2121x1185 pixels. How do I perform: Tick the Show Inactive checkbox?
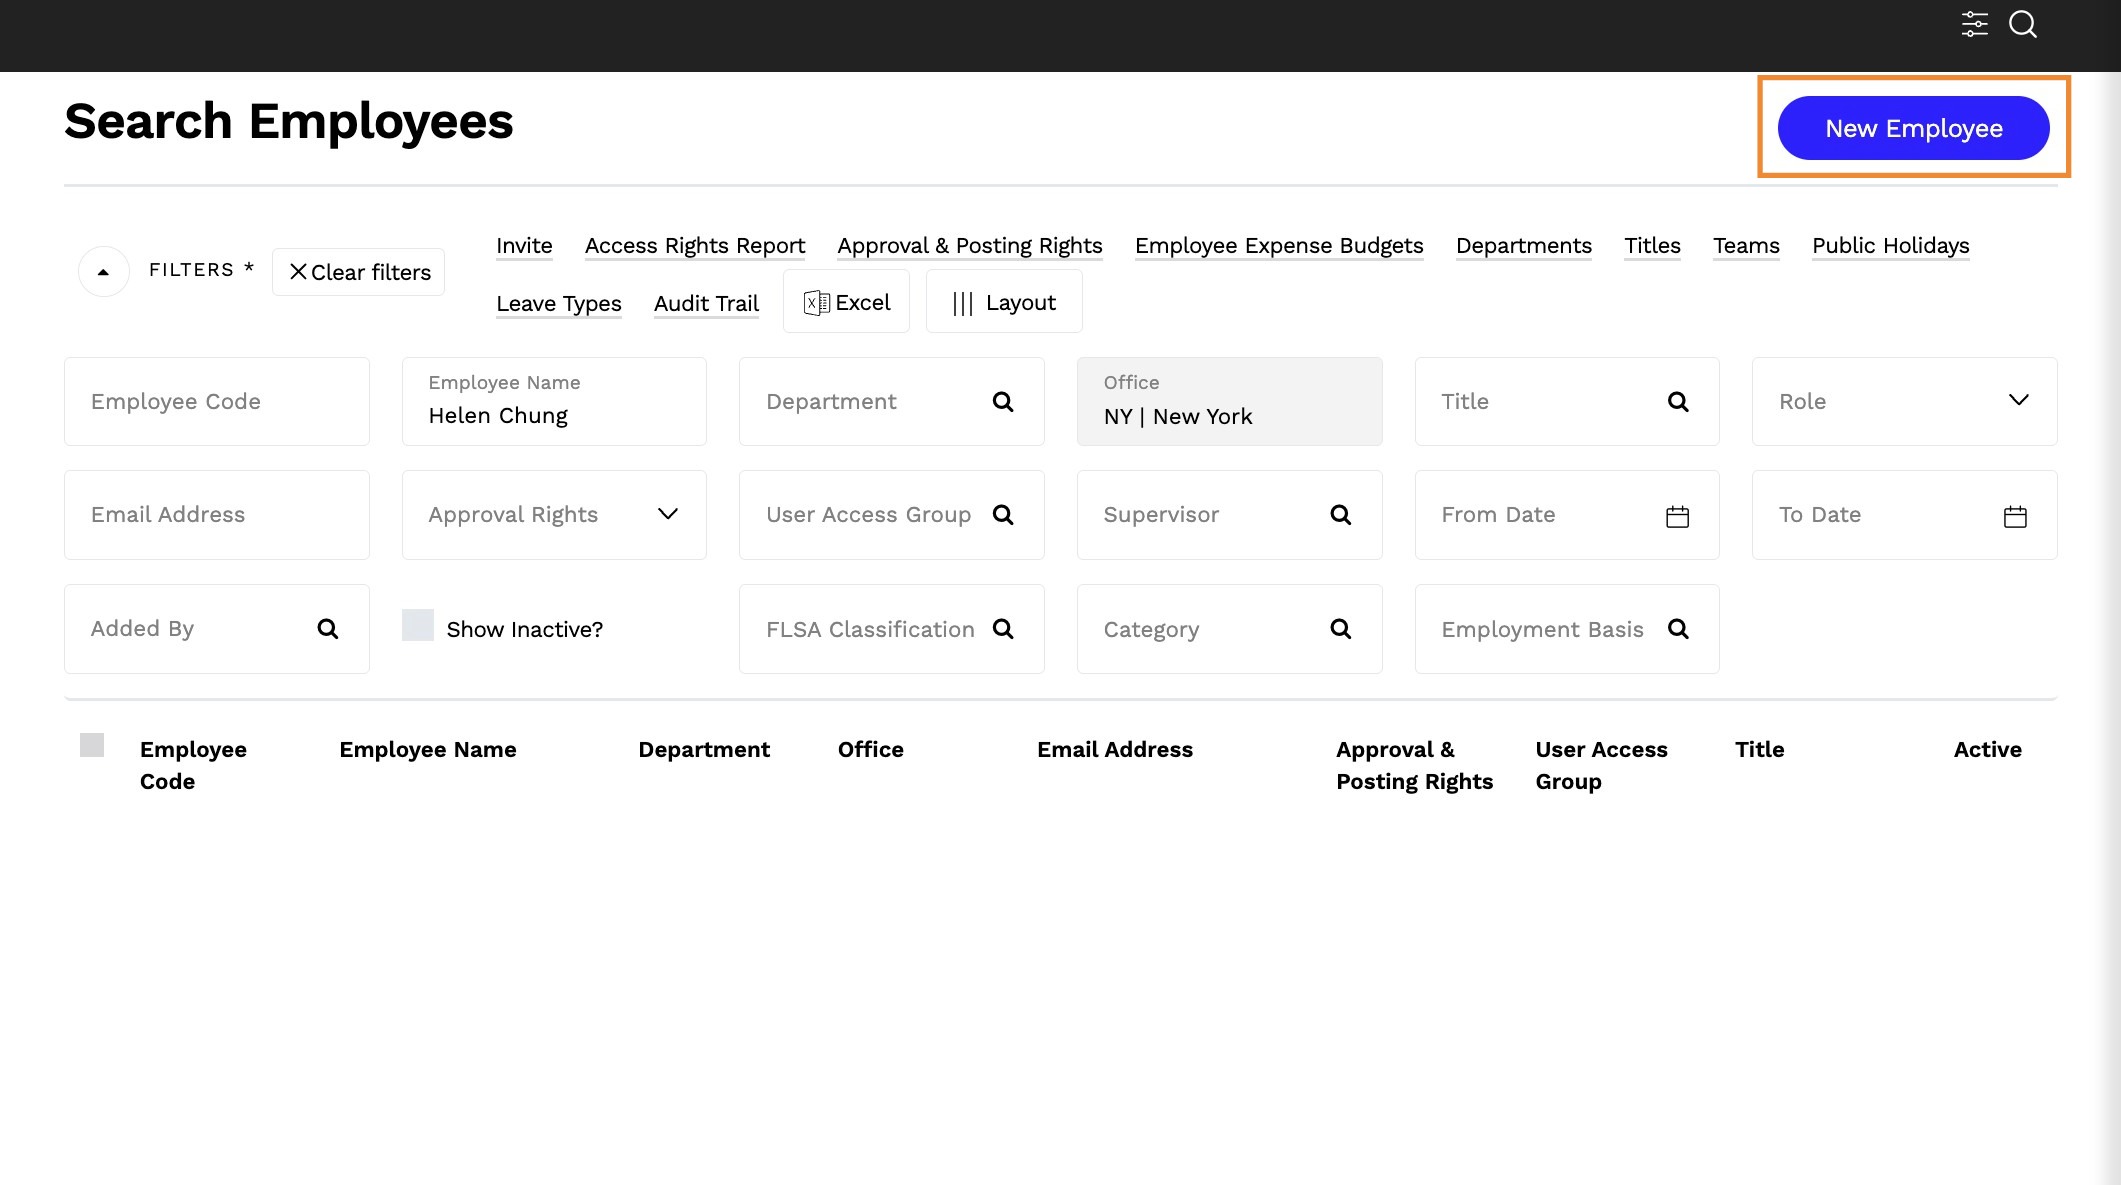(x=418, y=625)
